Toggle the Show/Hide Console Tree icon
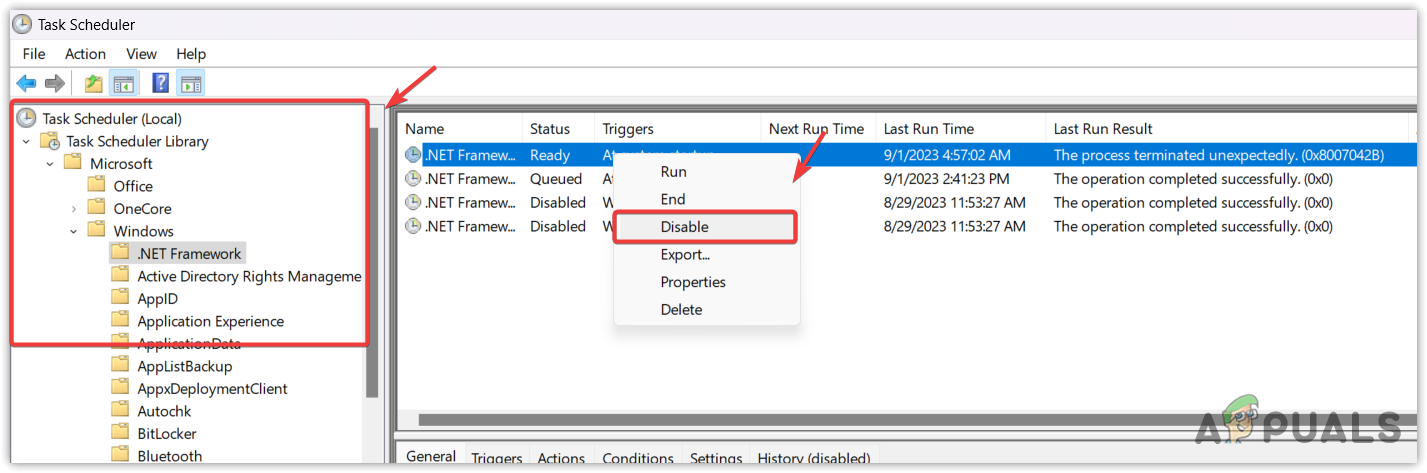1427x473 pixels. coord(124,83)
